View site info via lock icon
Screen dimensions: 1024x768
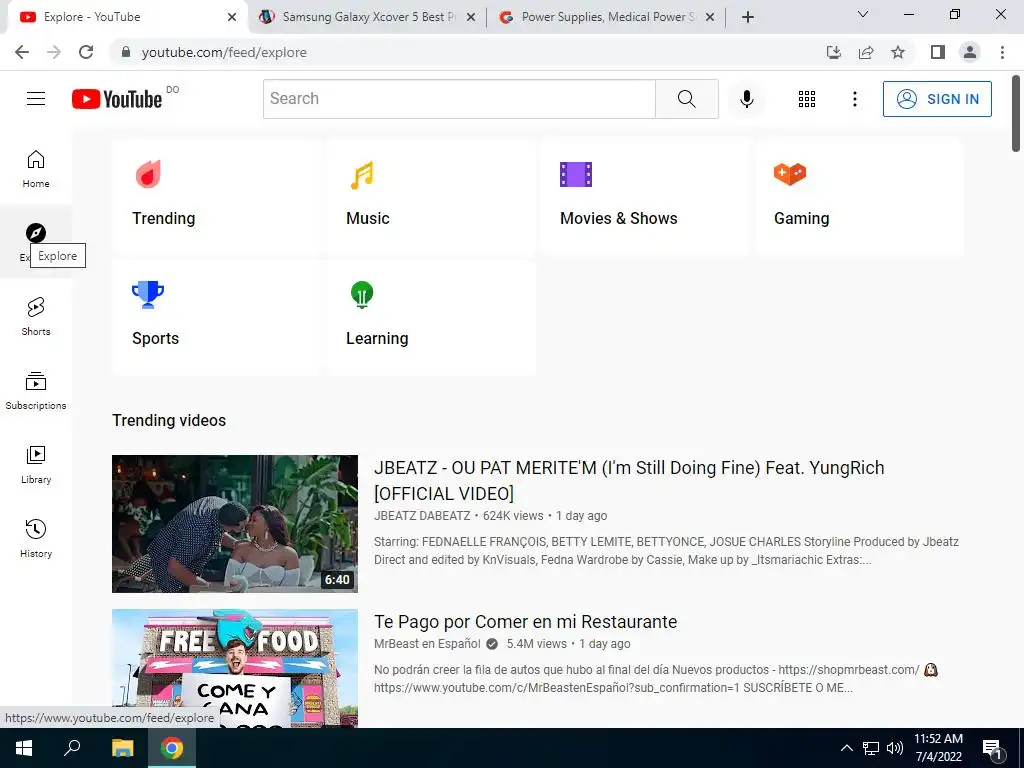pos(126,52)
